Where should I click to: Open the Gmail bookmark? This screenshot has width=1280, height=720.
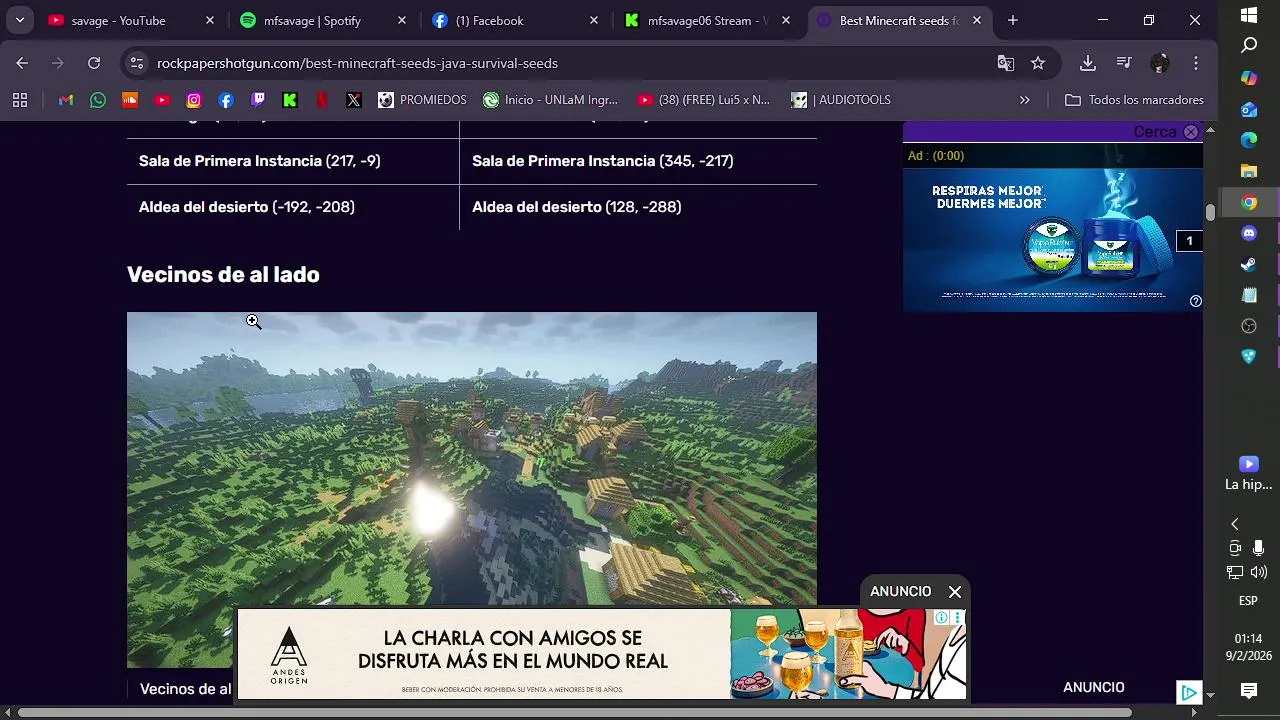[66, 100]
